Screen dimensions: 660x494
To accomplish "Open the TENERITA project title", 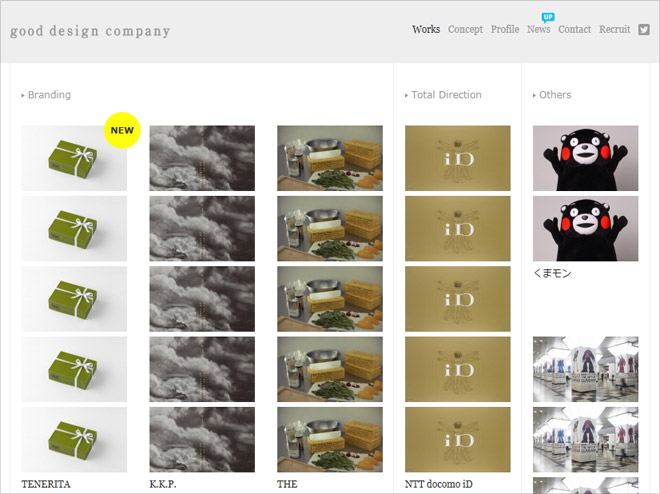I will [46, 484].
